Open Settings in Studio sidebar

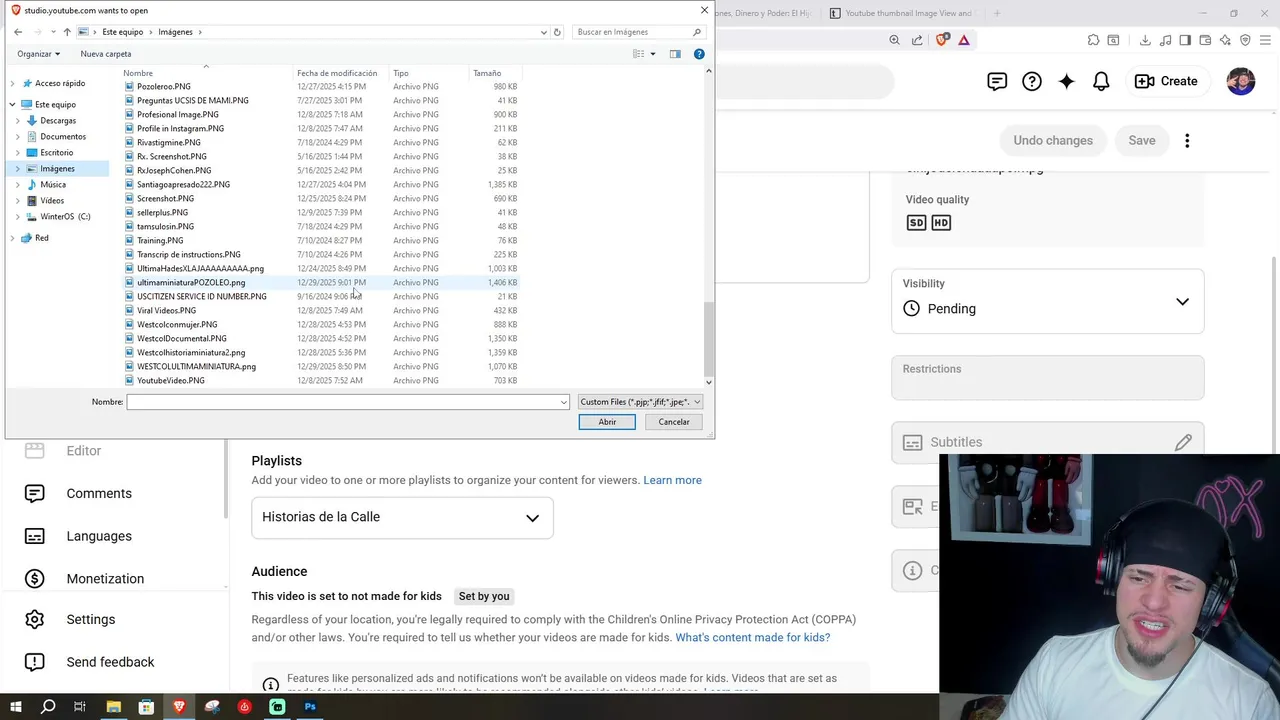click(x=91, y=620)
